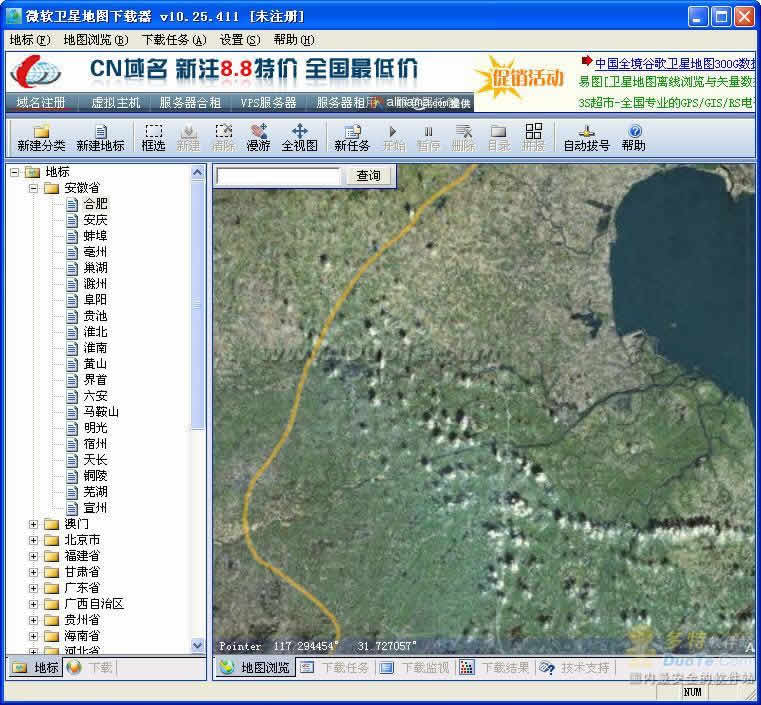This screenshot has width=761, height=705.
Task: Click the 新建地标 toolbar icon
Action: [100, 138]
